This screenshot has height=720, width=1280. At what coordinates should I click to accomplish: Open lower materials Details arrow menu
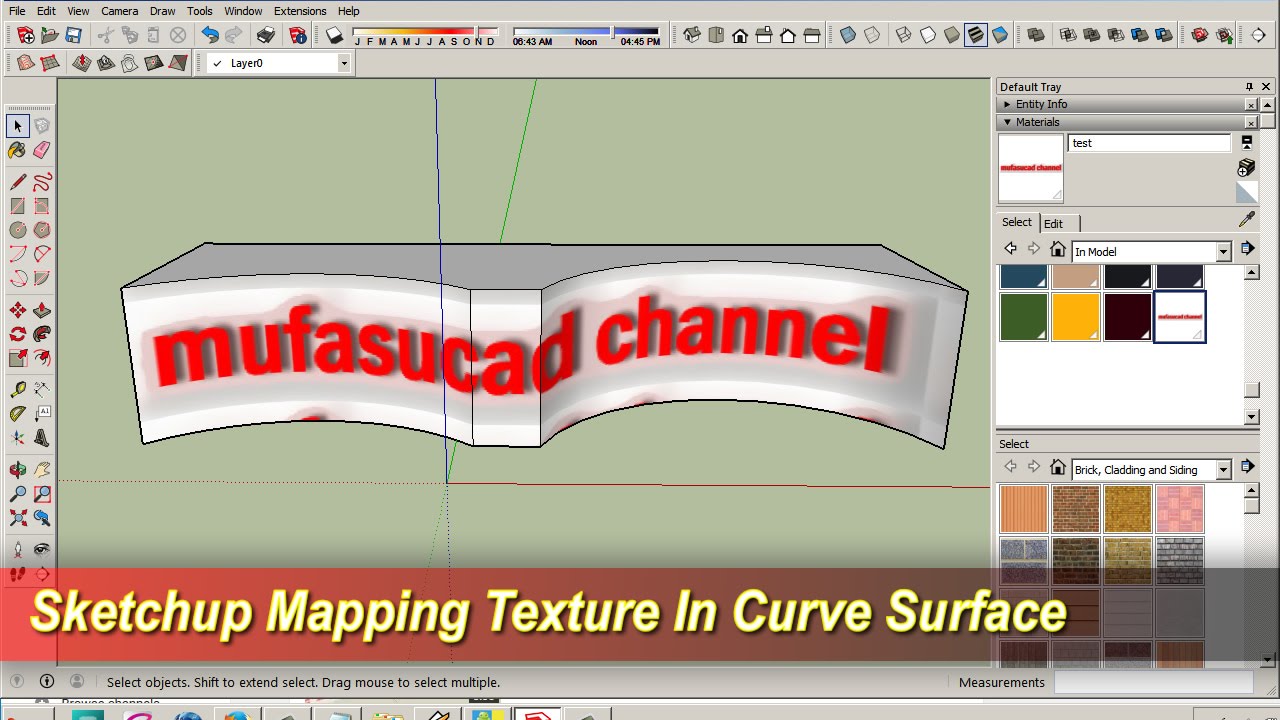click(x=1247, y=466)
